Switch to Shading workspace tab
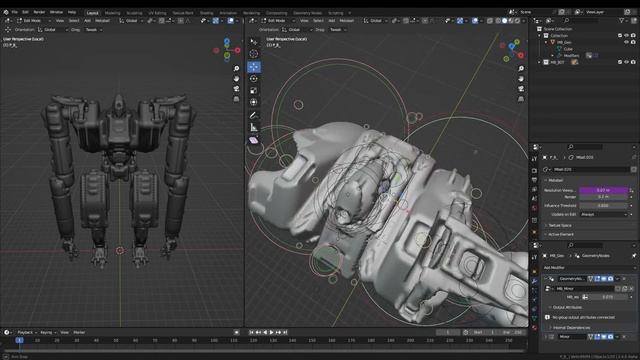The image size is (640, 360). pos(206,13)
